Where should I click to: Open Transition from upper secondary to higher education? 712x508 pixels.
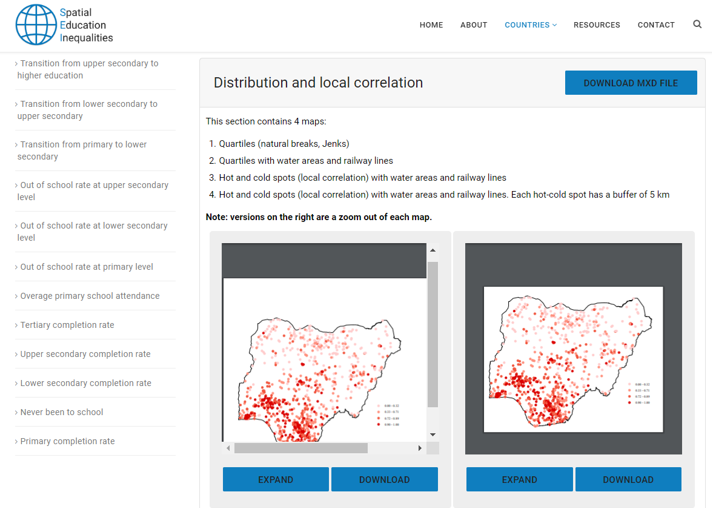(88, 69)
